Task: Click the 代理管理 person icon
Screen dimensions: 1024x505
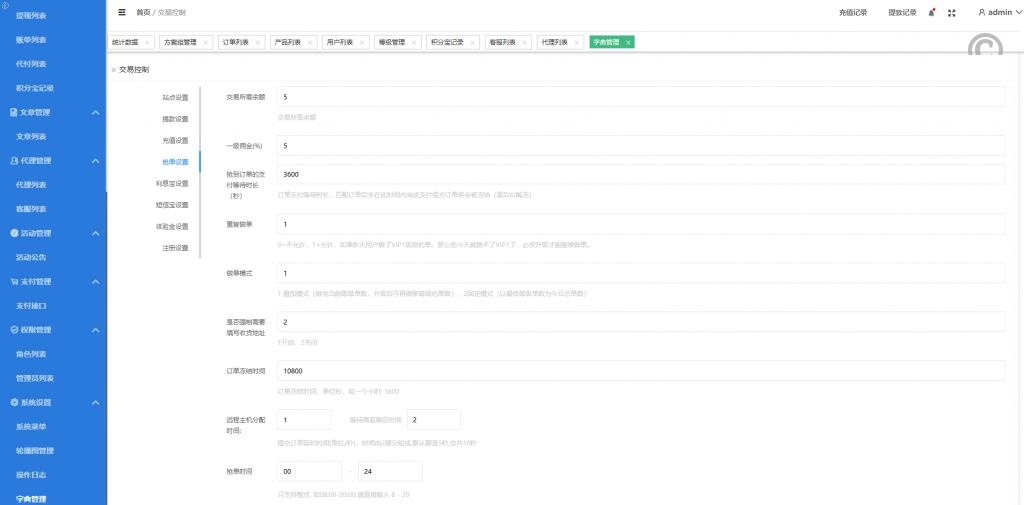Action: pyautogui.click(x=14, y=161)
